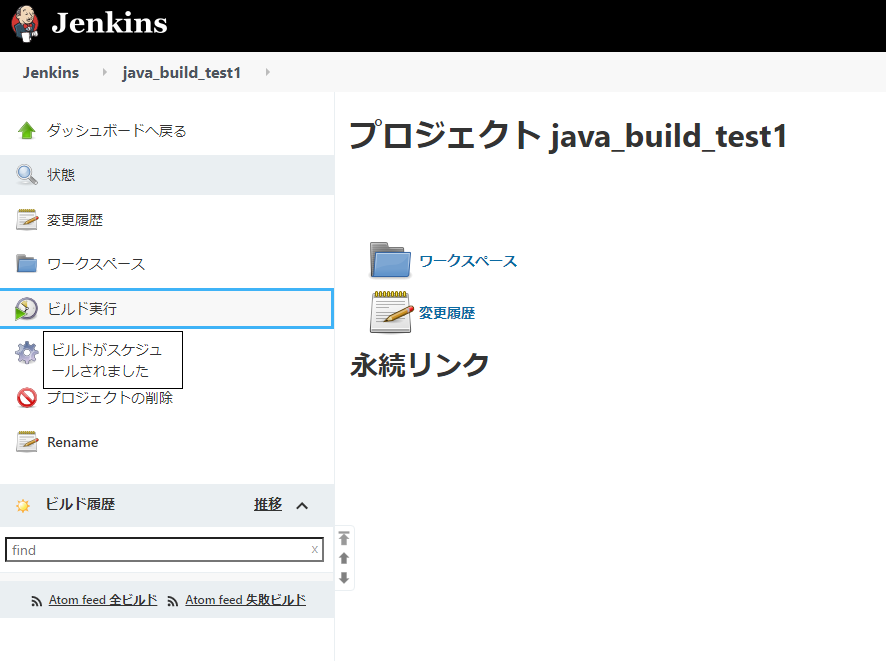The width and height of the screenshot is (886, 661).
Task: Open the 推移 build trend page
Action: click(x=268, y=505)
